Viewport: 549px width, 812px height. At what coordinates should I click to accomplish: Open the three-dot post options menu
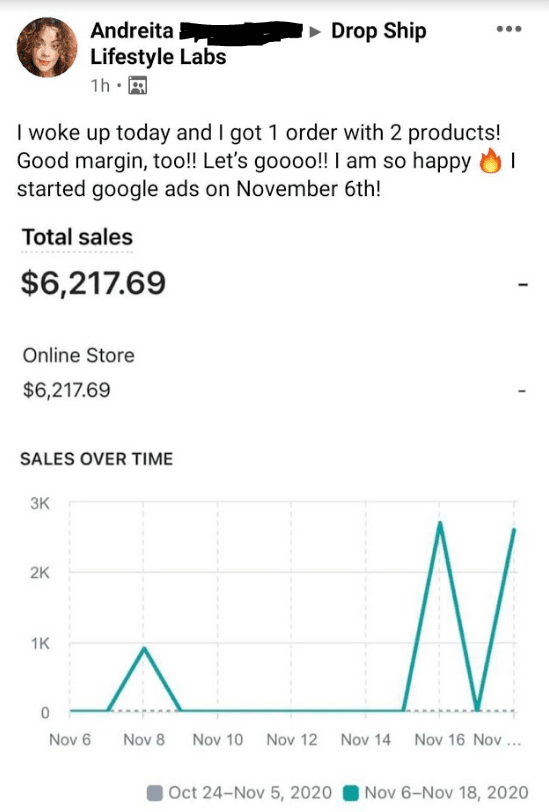(509, 29)
